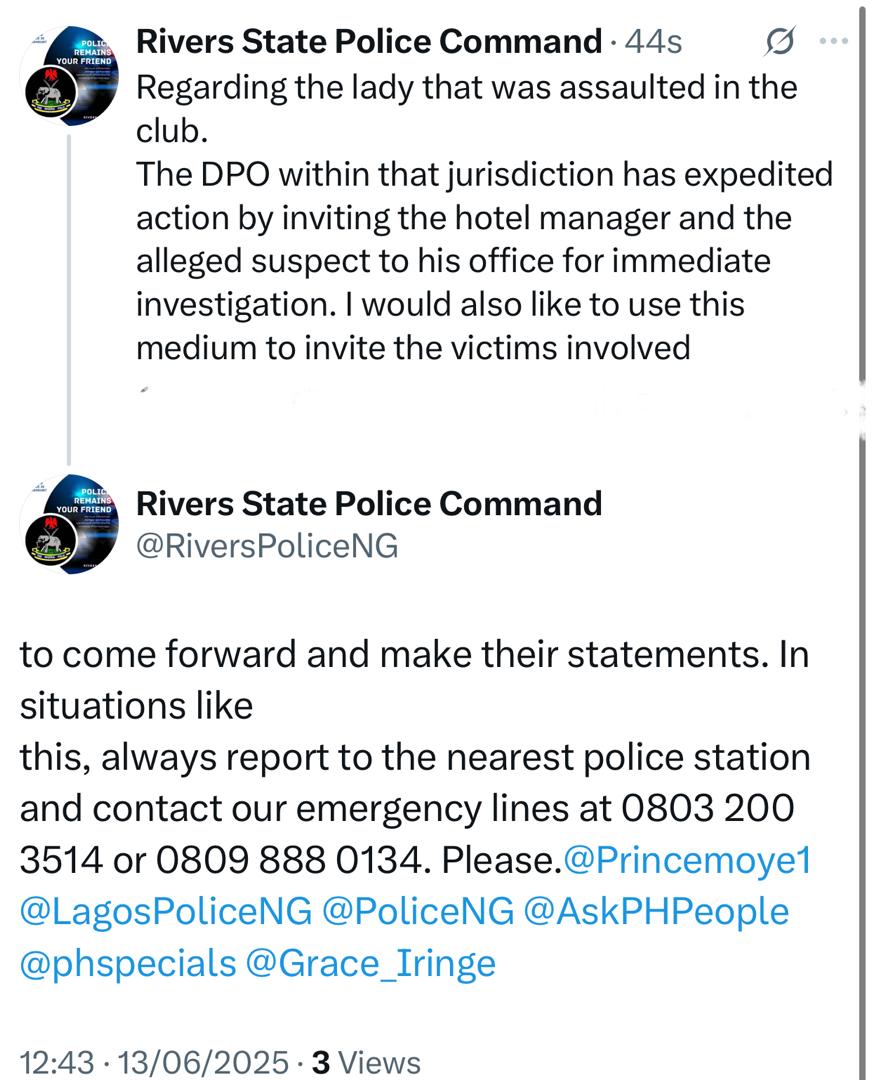Visit the @LagosPoliceNG mention

(165, 911)
